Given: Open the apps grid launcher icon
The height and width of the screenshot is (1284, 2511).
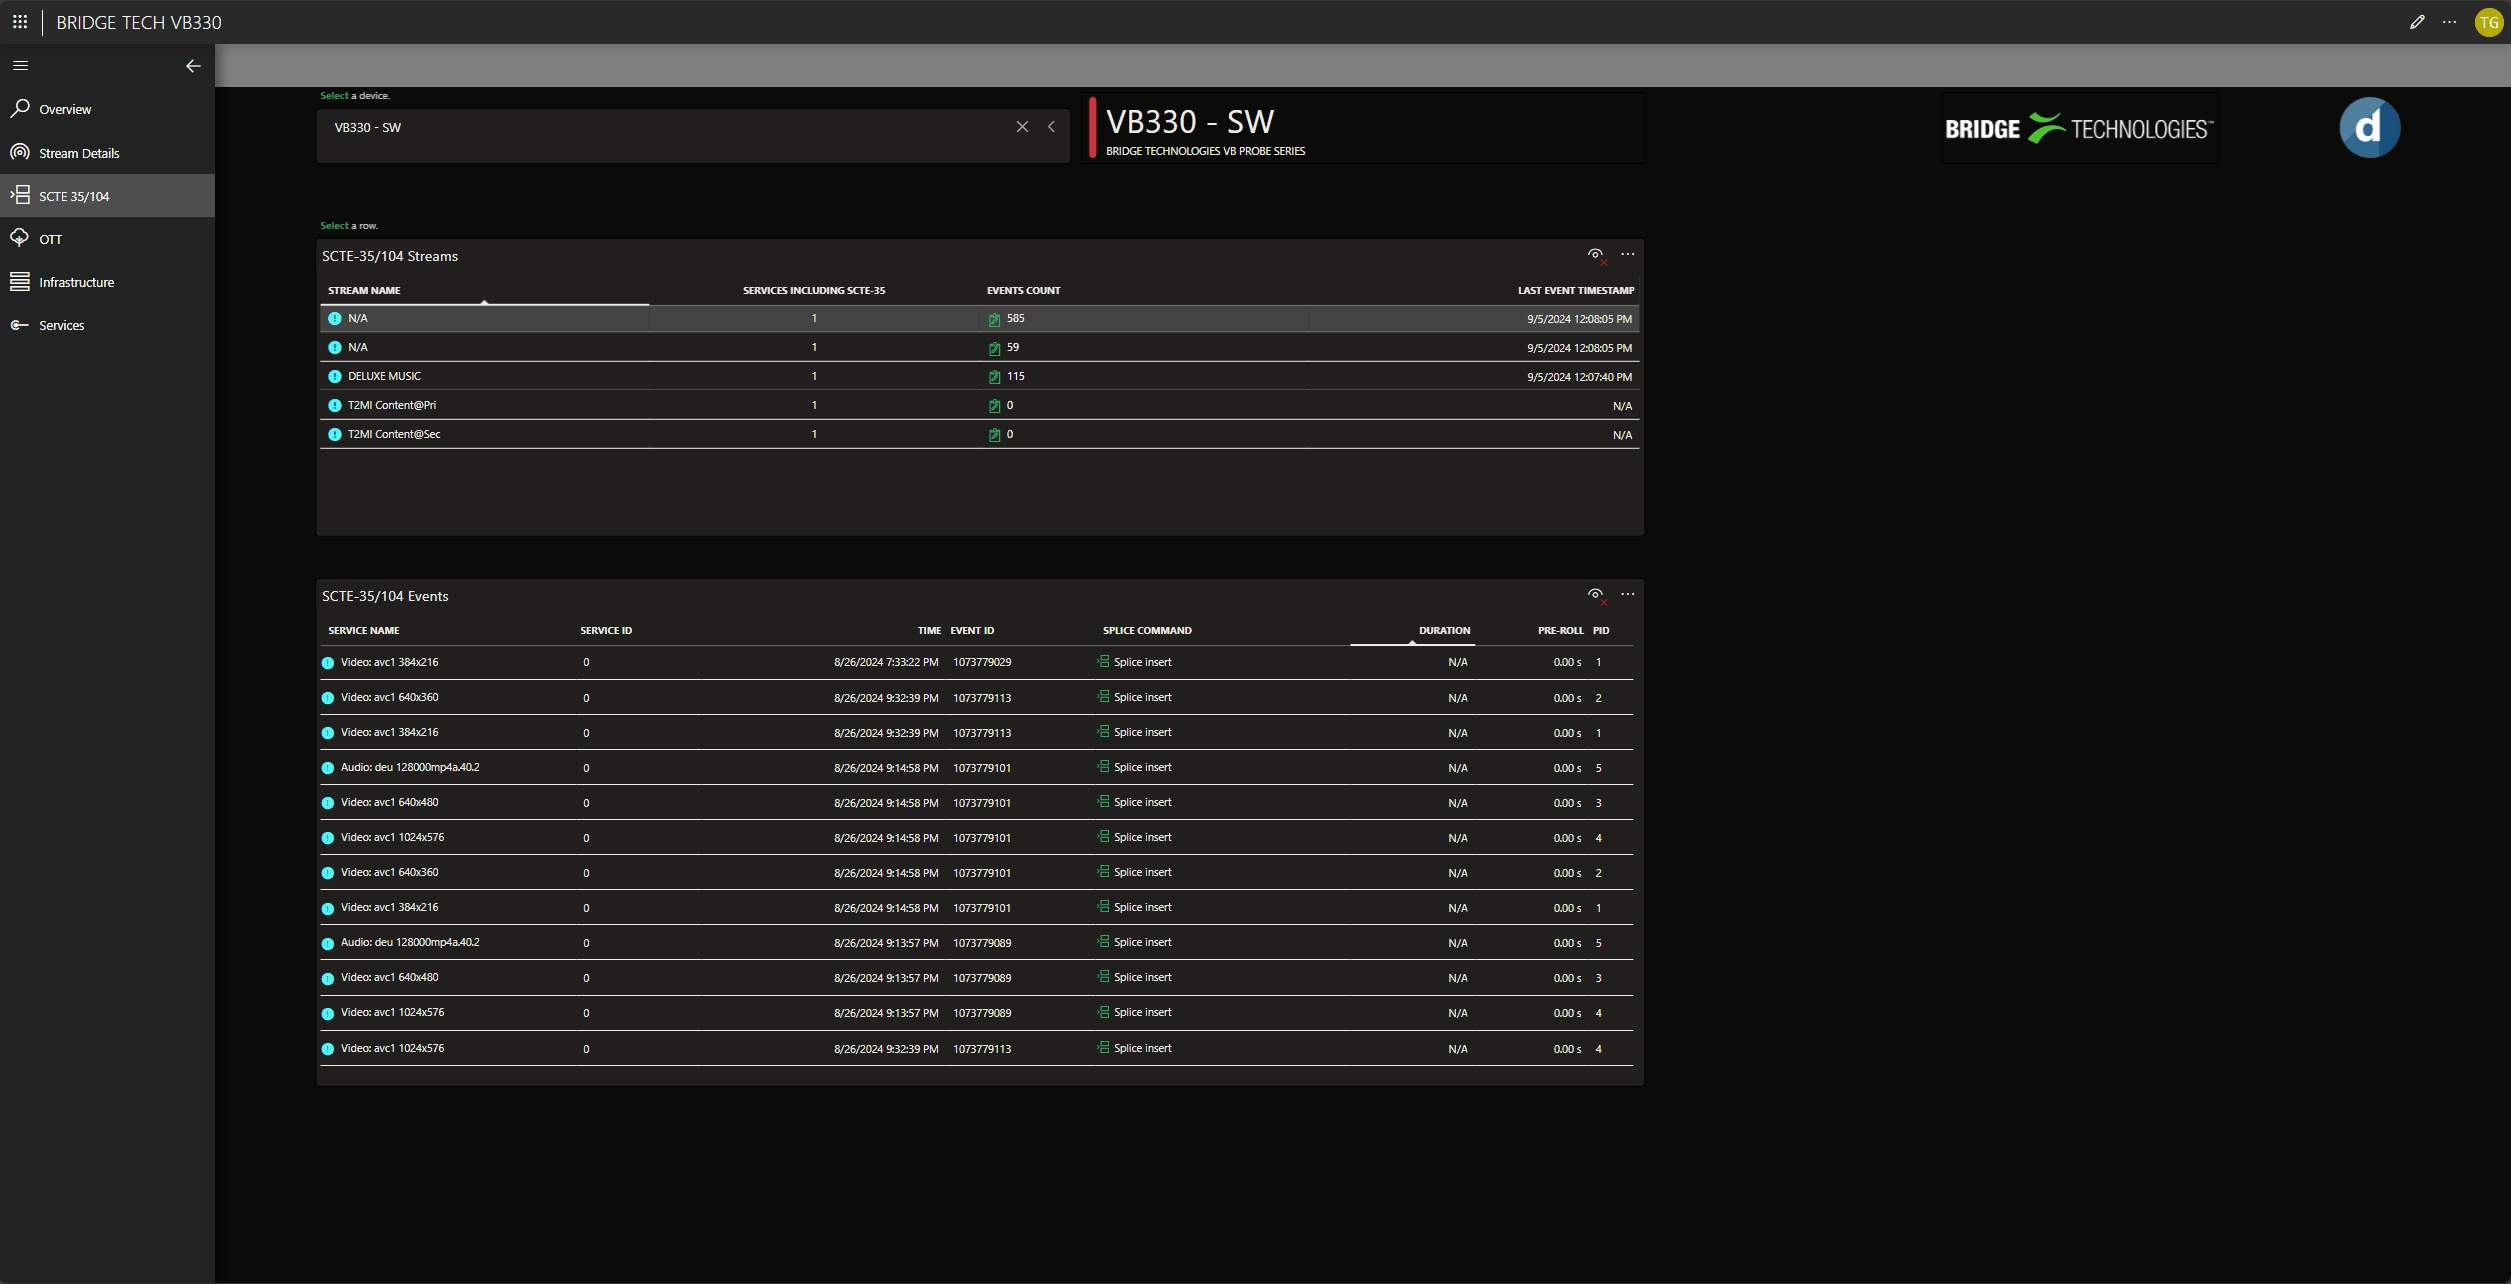Looking at the screenshot, I should coord(20,21).
